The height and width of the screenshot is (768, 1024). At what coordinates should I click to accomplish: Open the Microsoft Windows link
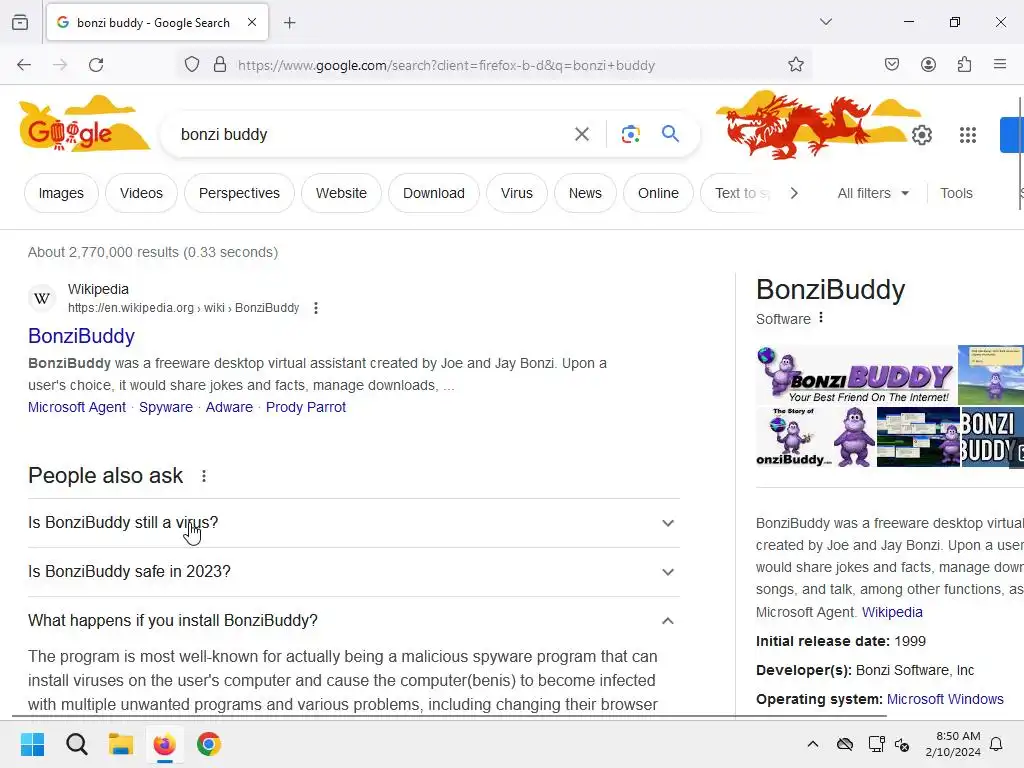pyautogui.click(x=945, y=699)
